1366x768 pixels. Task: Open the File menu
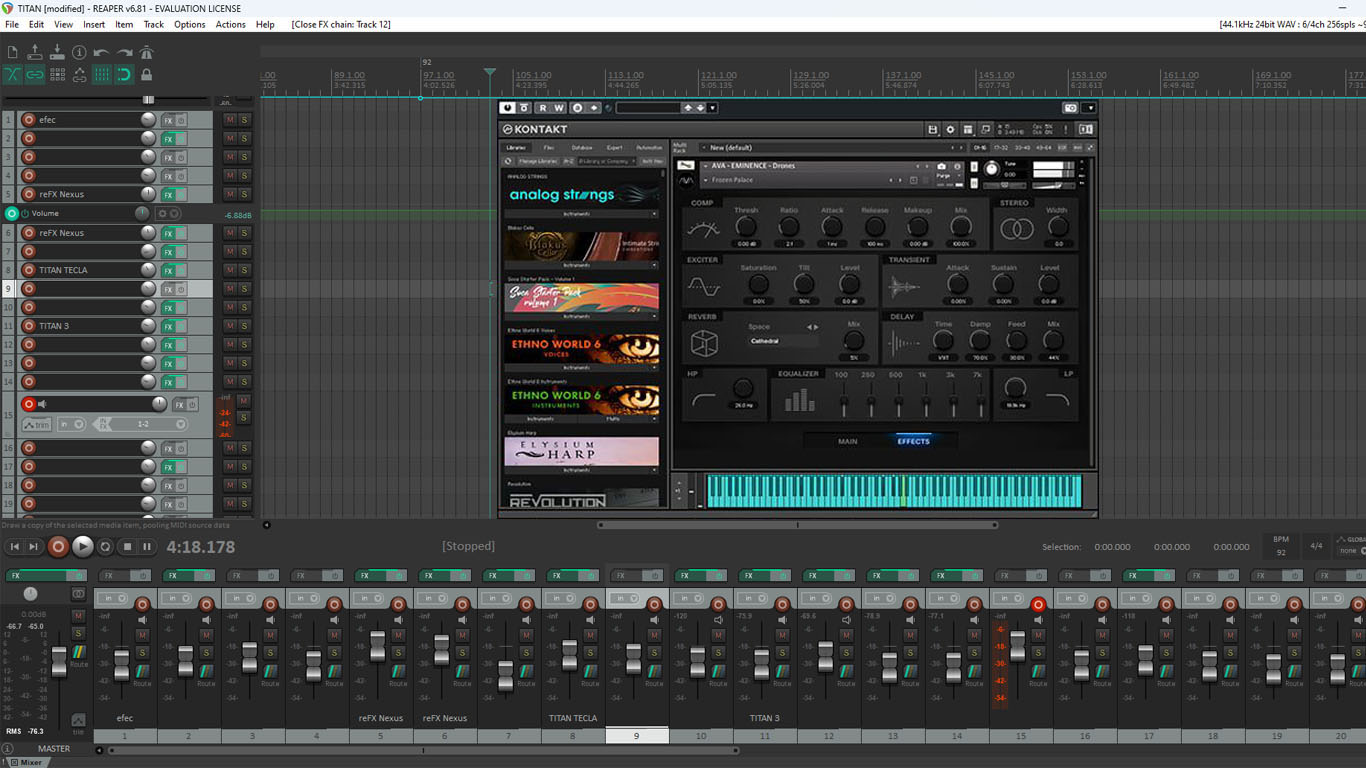coord(12,24)
